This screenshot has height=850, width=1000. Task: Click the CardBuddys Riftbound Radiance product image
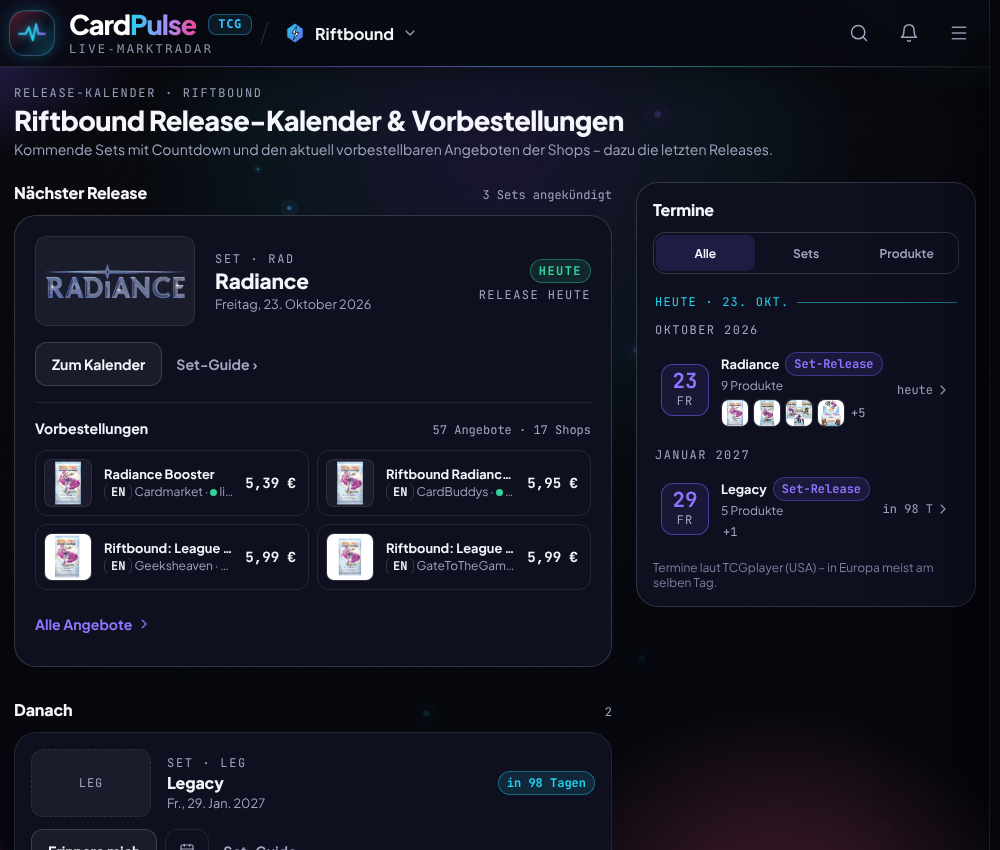coord(350,483)
